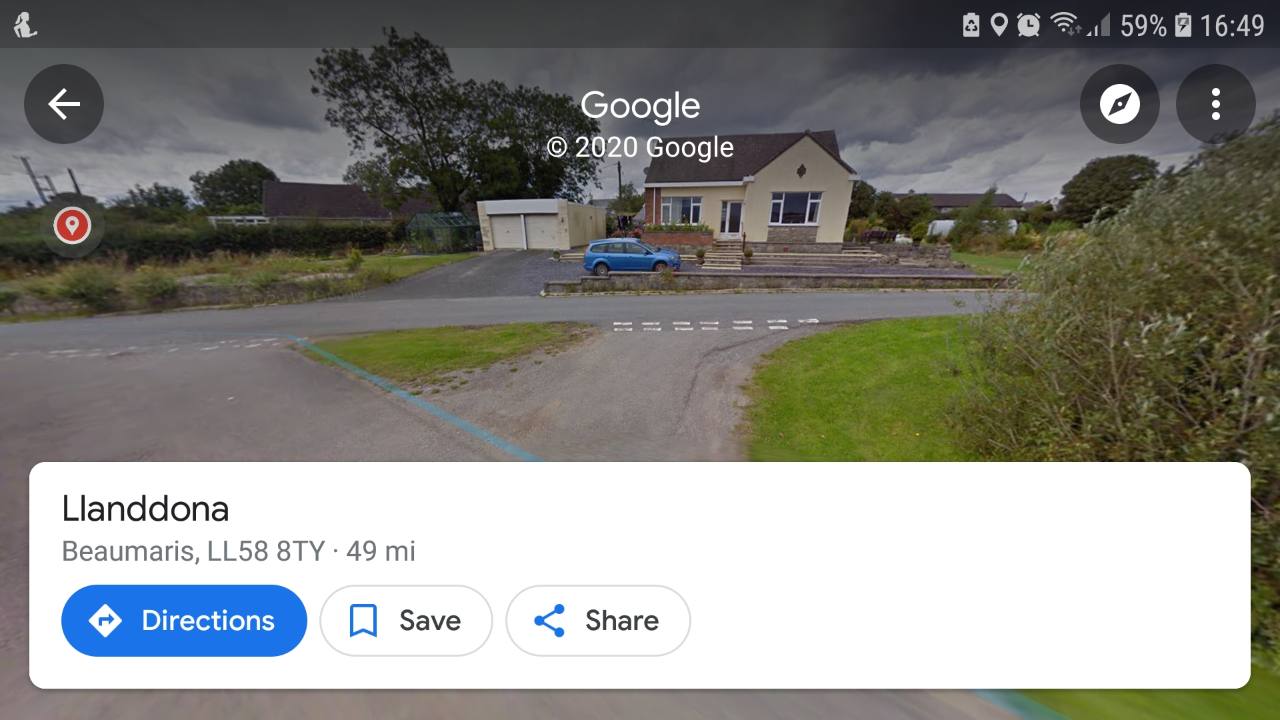The height and width of the screenshot is (720, 1280).
Task: Open the three-dot overflow menu
Action: [1216, 104]
